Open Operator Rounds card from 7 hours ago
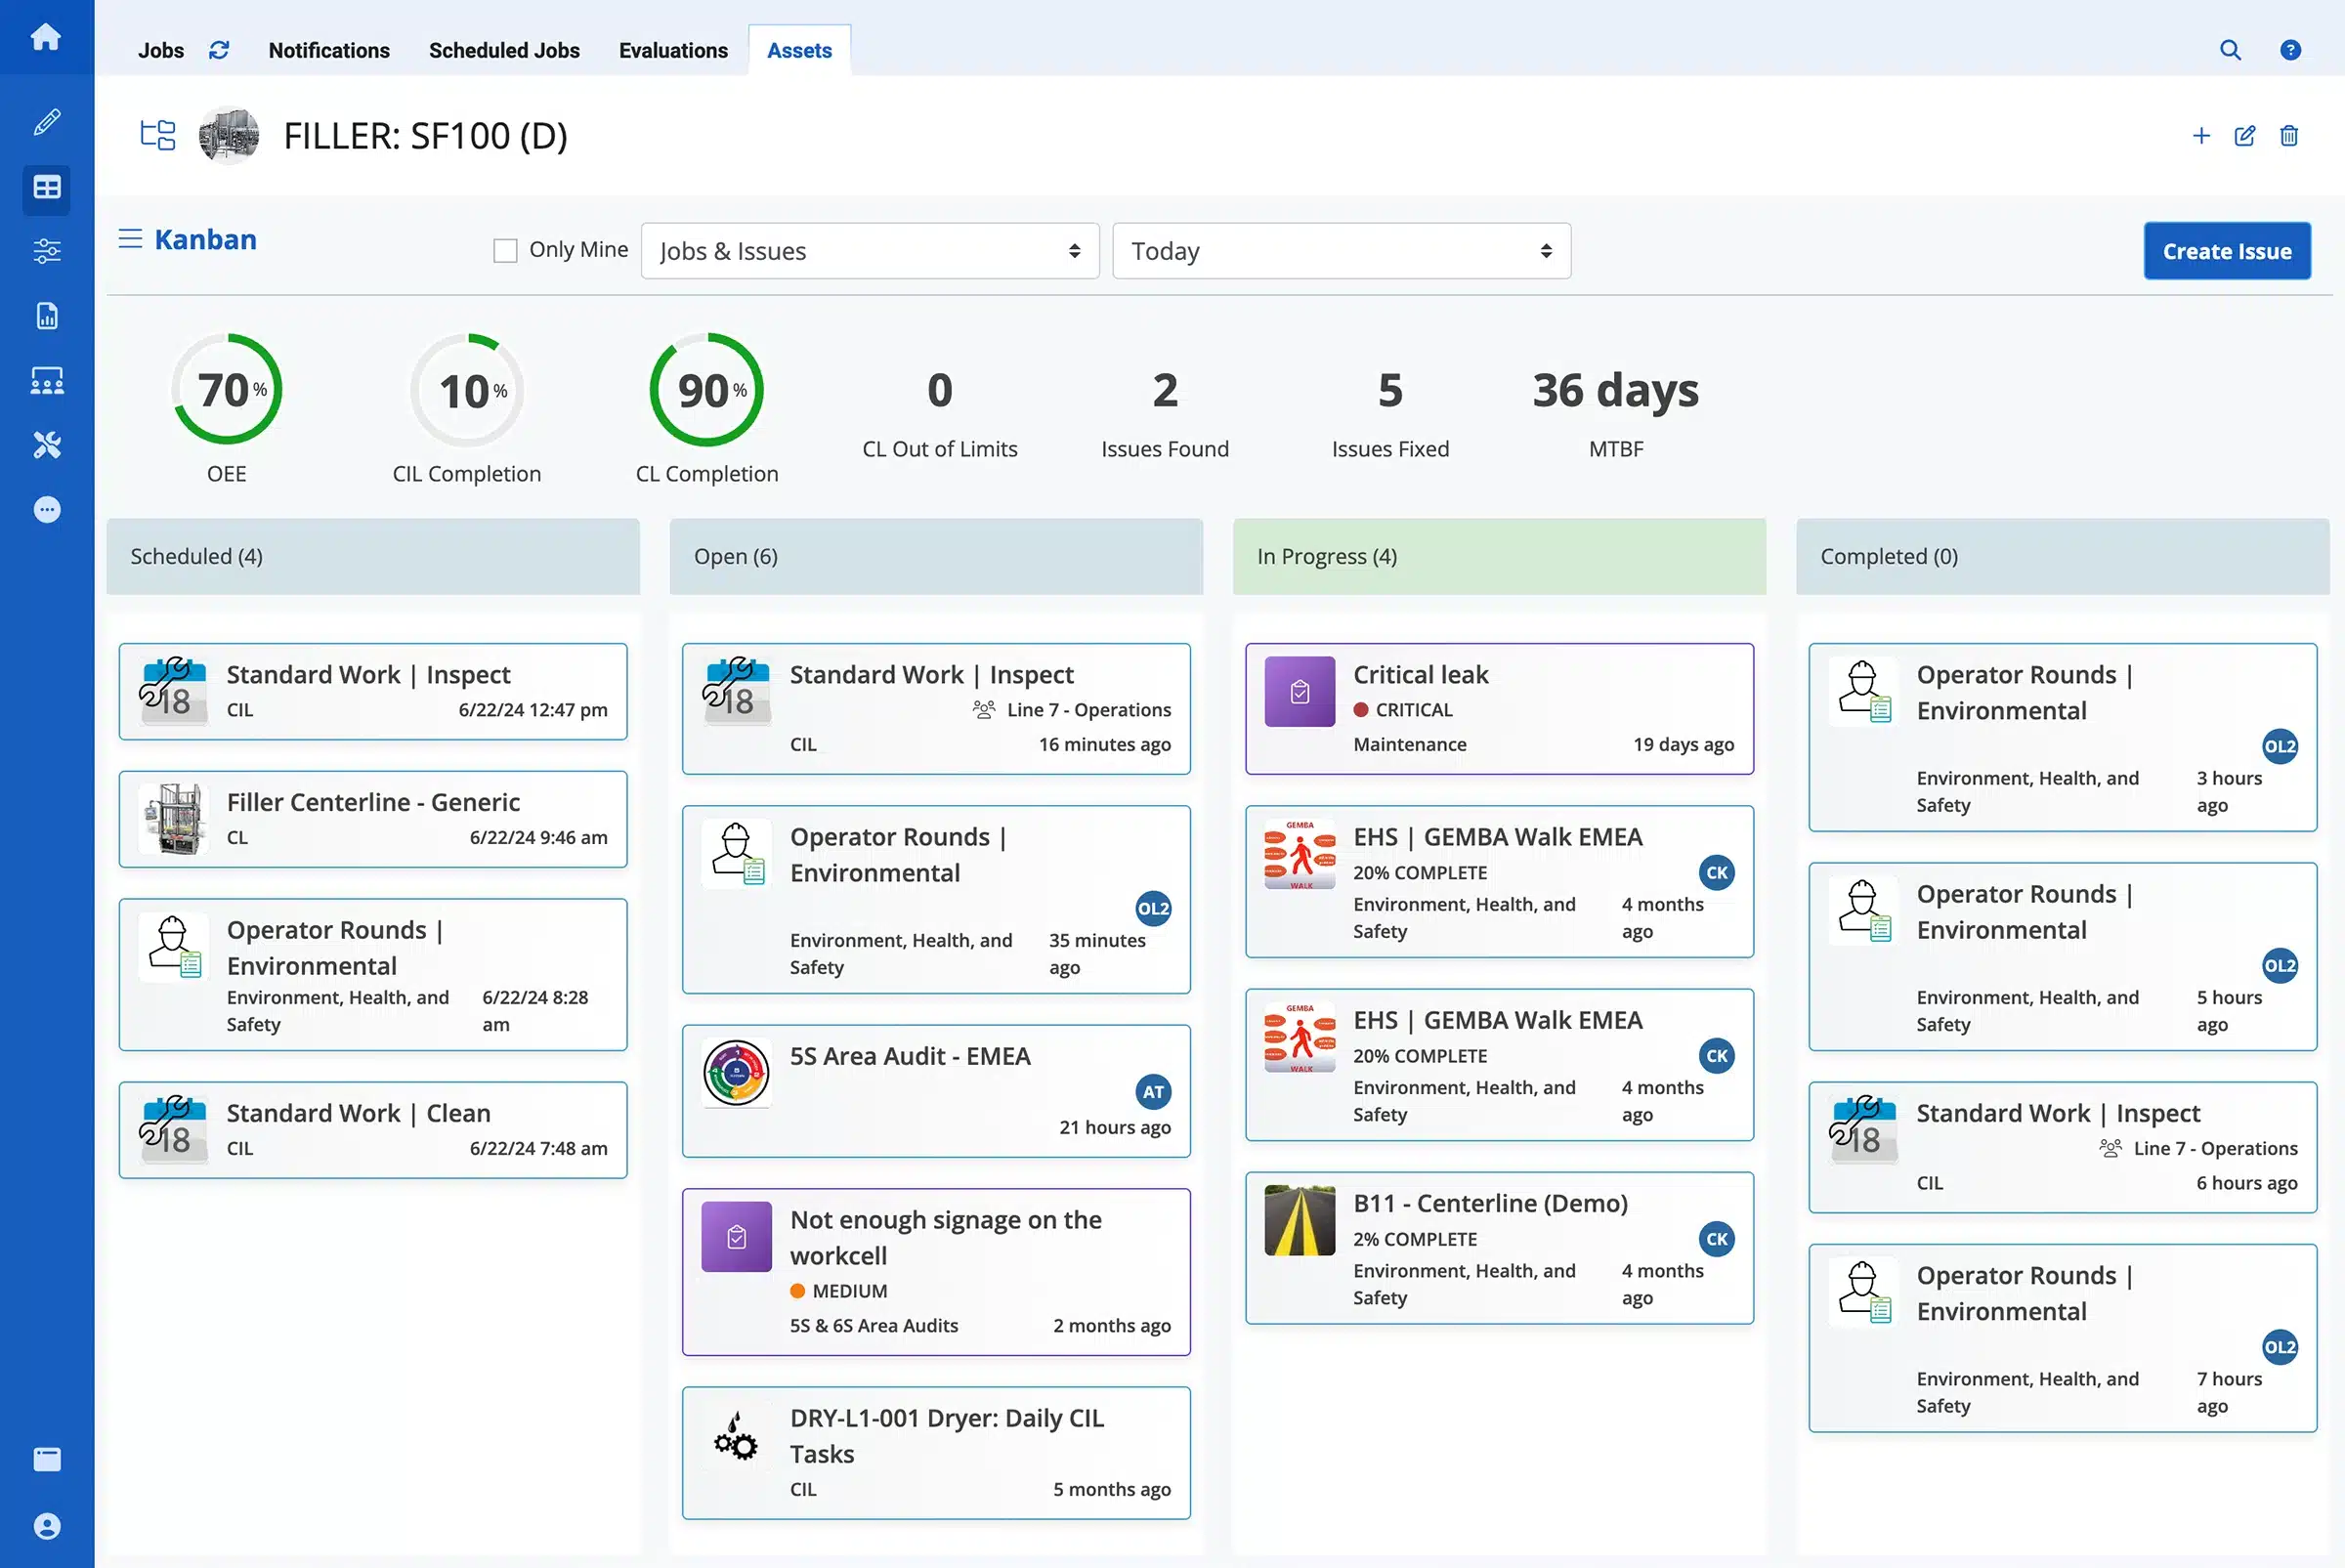2345x1568 pixels. tap(2062, 1339)
